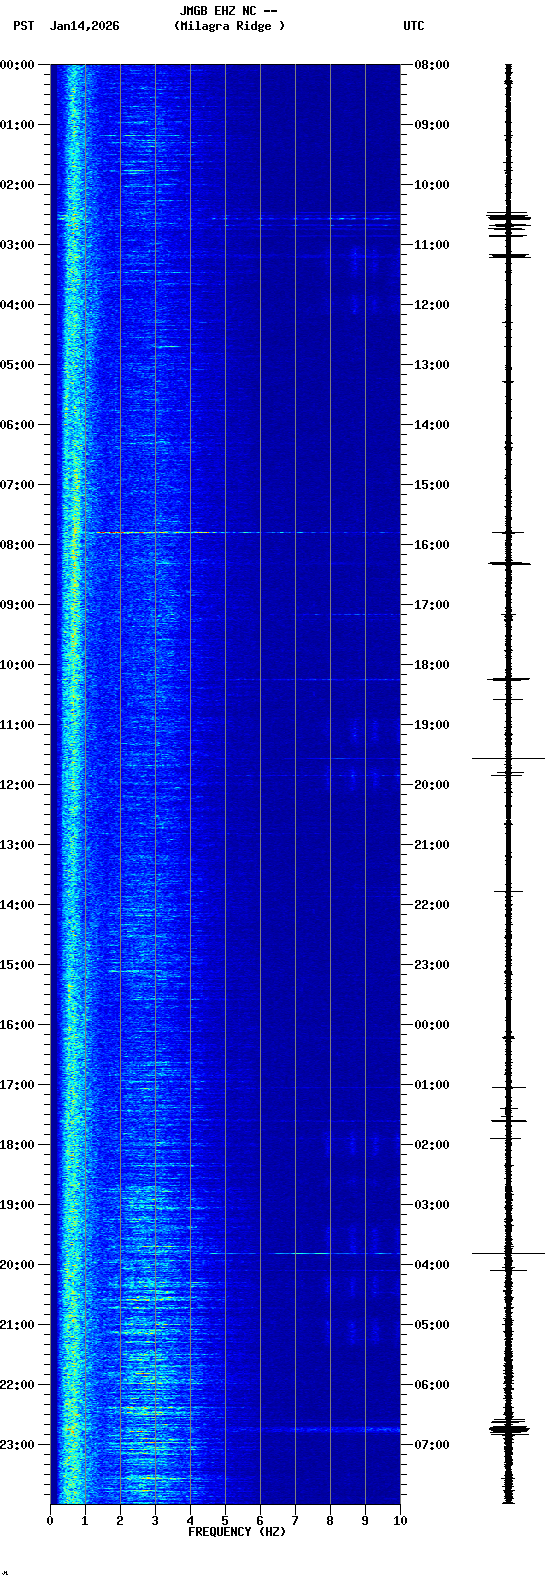Click the 19:00 UTC time label
The width and height of the screenshot is (552, 1584).
pos(432,725)
